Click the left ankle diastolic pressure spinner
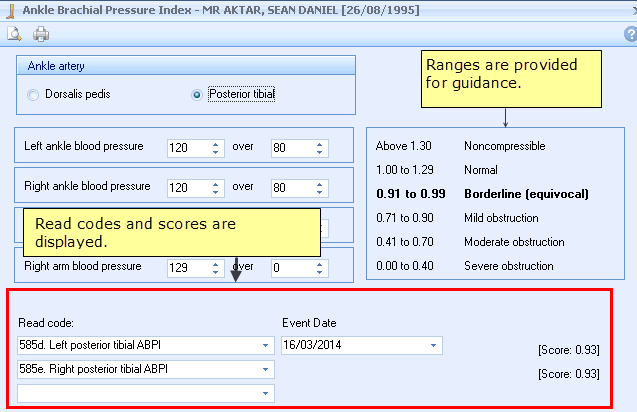637x412 pixels. click(320, 147)
